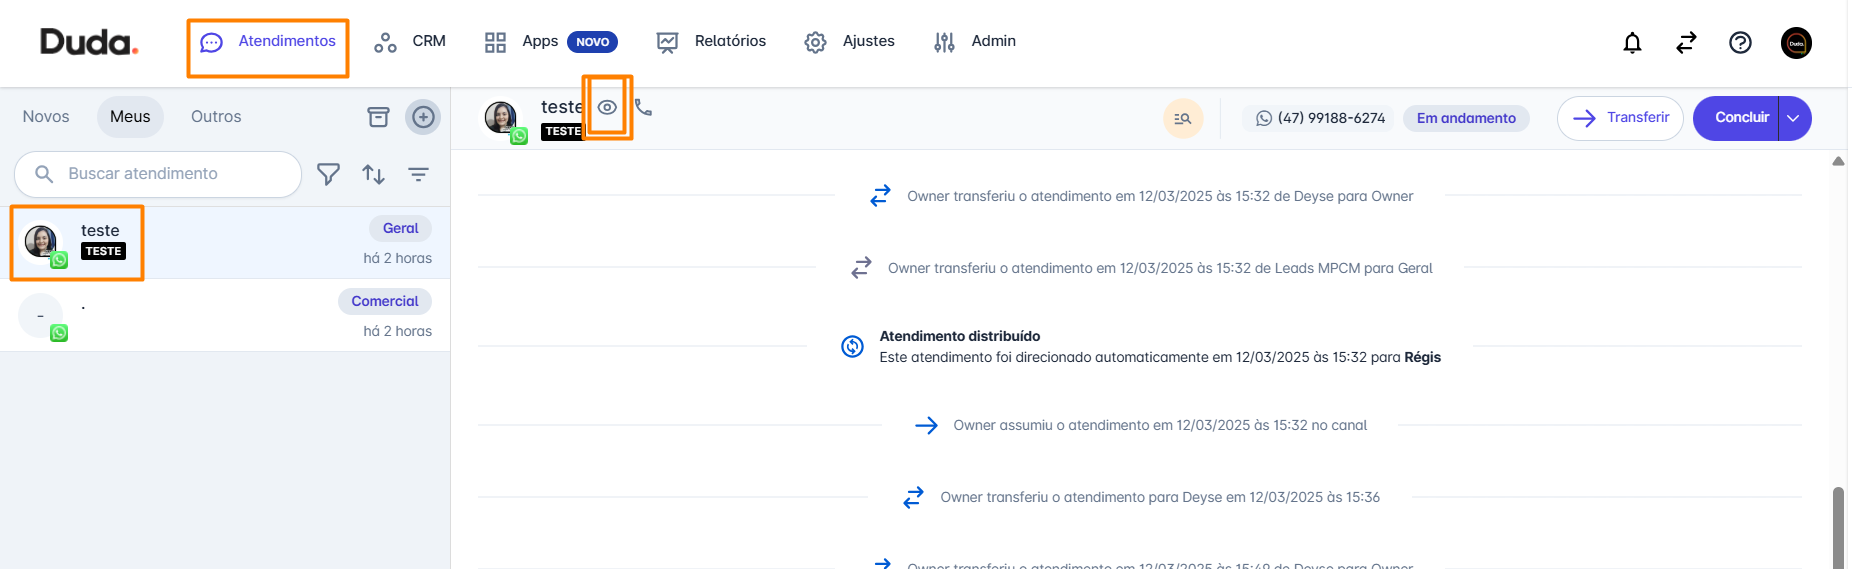The image size is (1852, 569).
Task: Click the Geral department tag
Action: click(401, 228)
